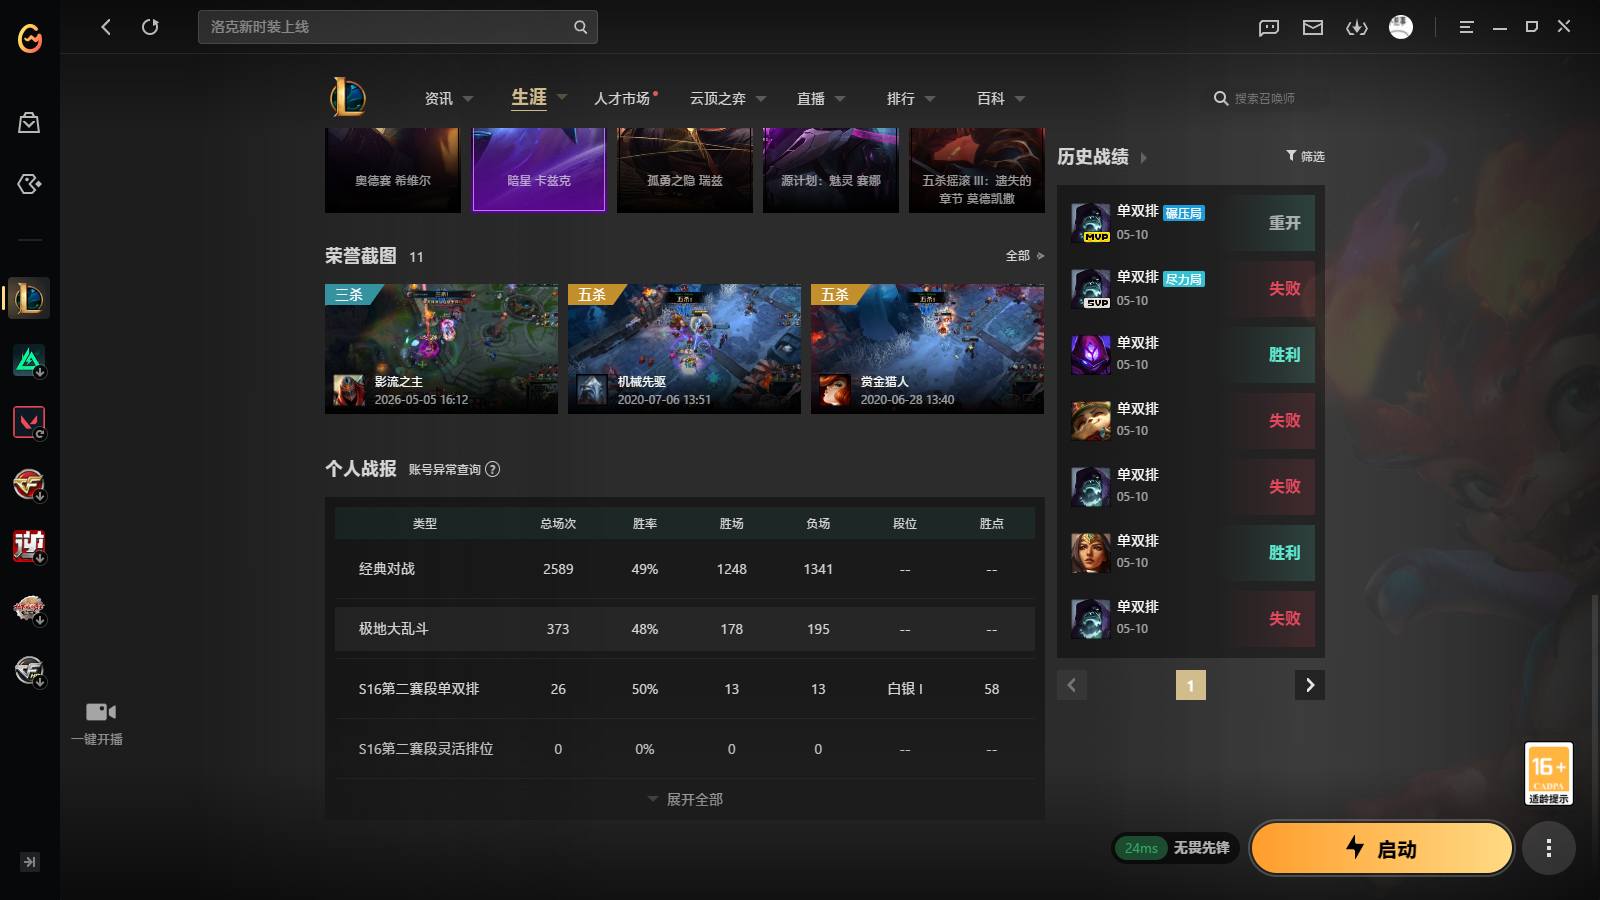
Task: Click 账号异常查询 link
Action: pos(445,469)
